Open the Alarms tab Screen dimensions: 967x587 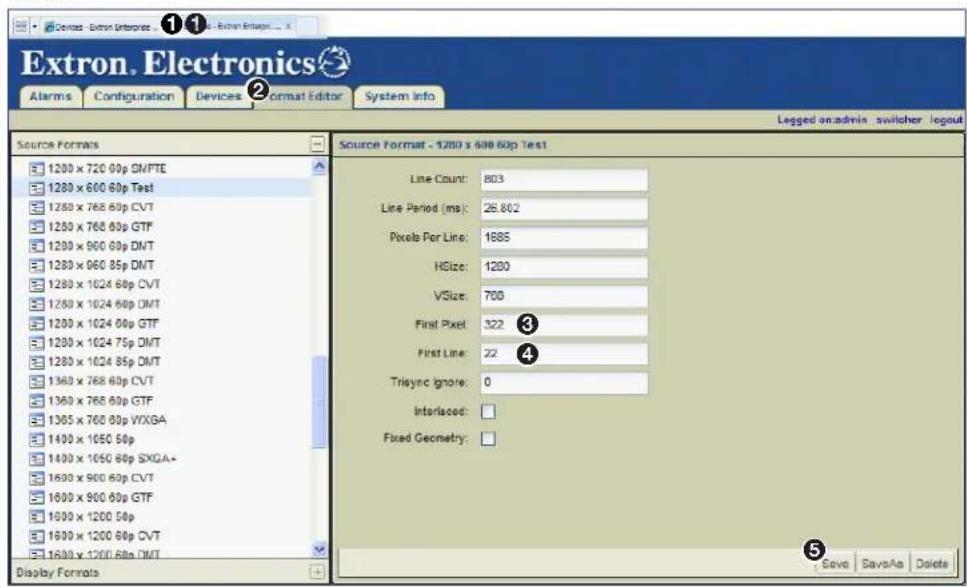pyautogui.click(x=51, y=97)
